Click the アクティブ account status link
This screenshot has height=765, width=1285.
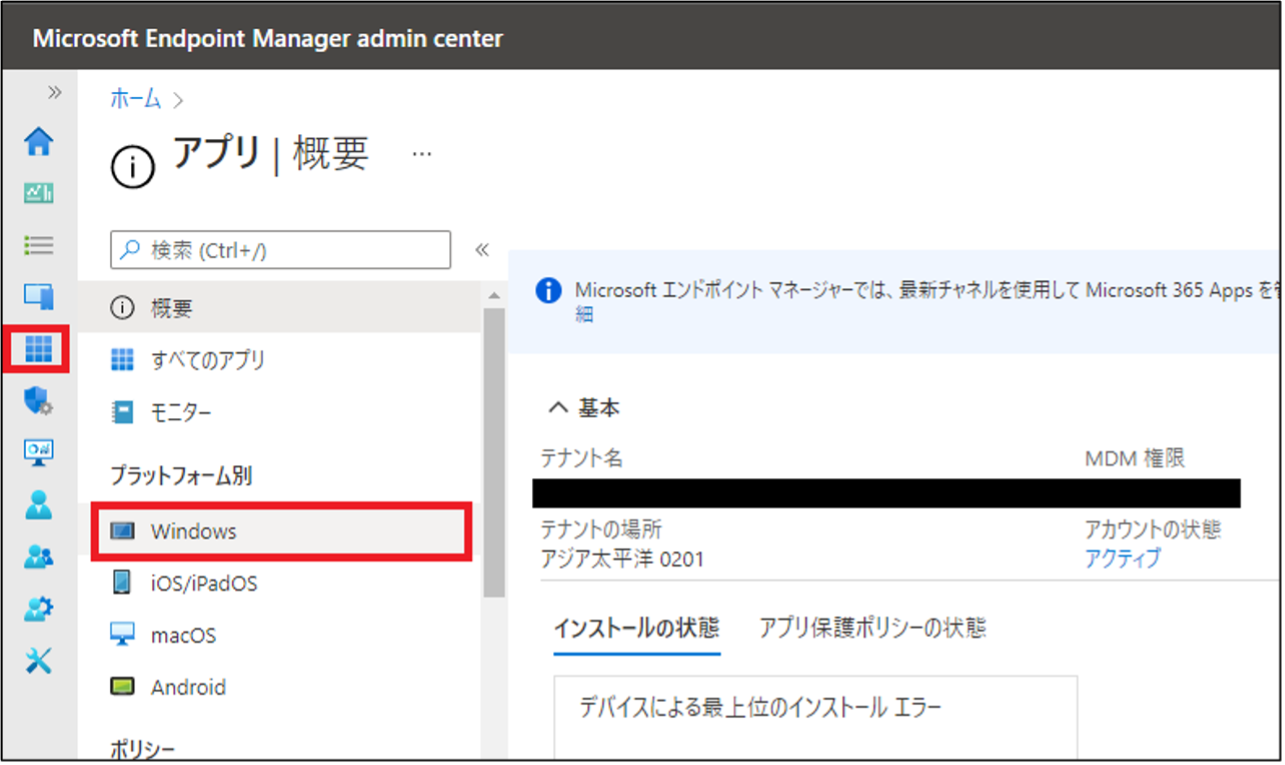click(1123, 558)
